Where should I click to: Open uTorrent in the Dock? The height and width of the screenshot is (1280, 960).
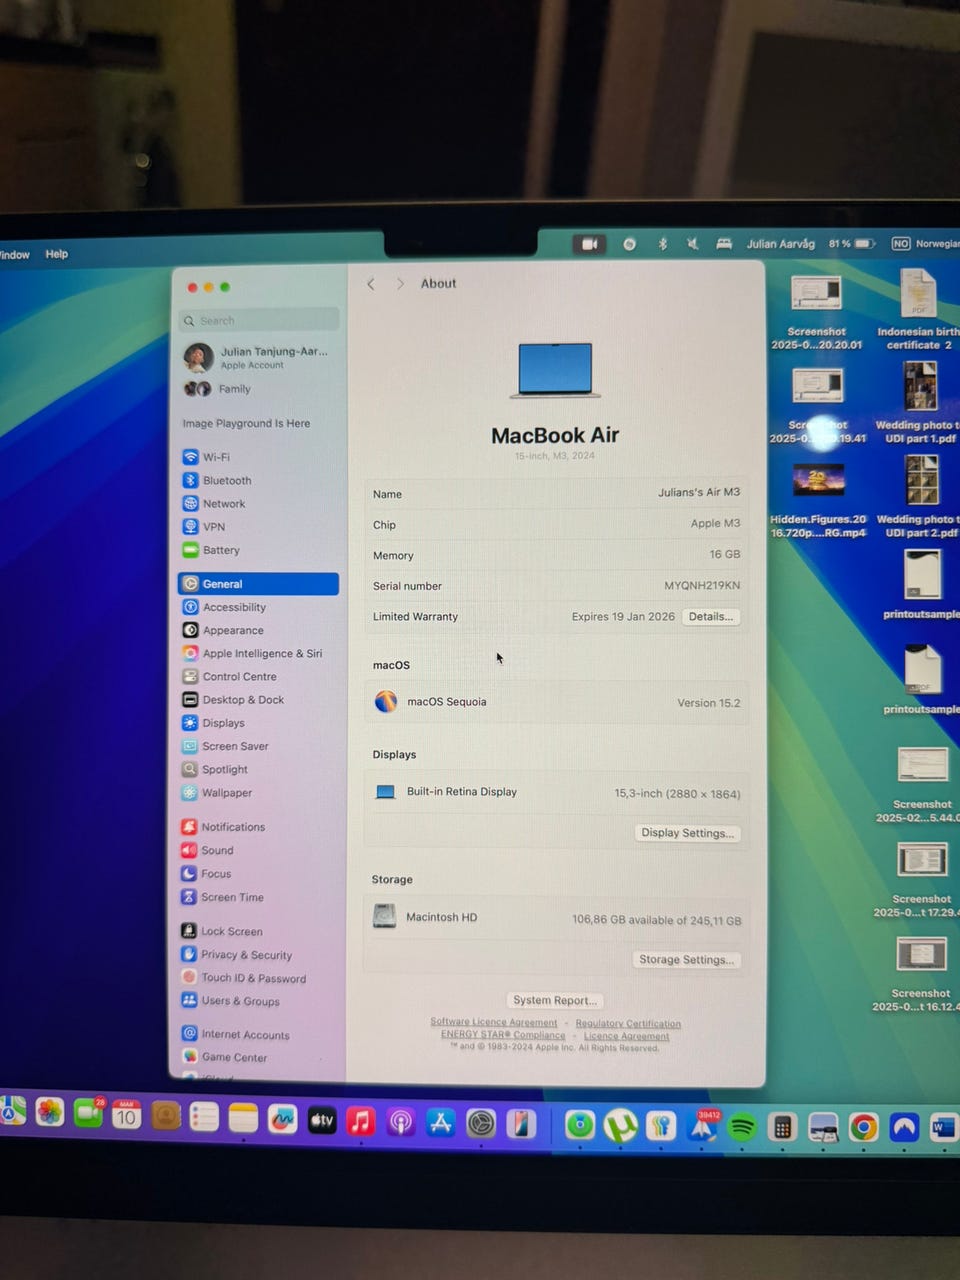click(620, 1126)
